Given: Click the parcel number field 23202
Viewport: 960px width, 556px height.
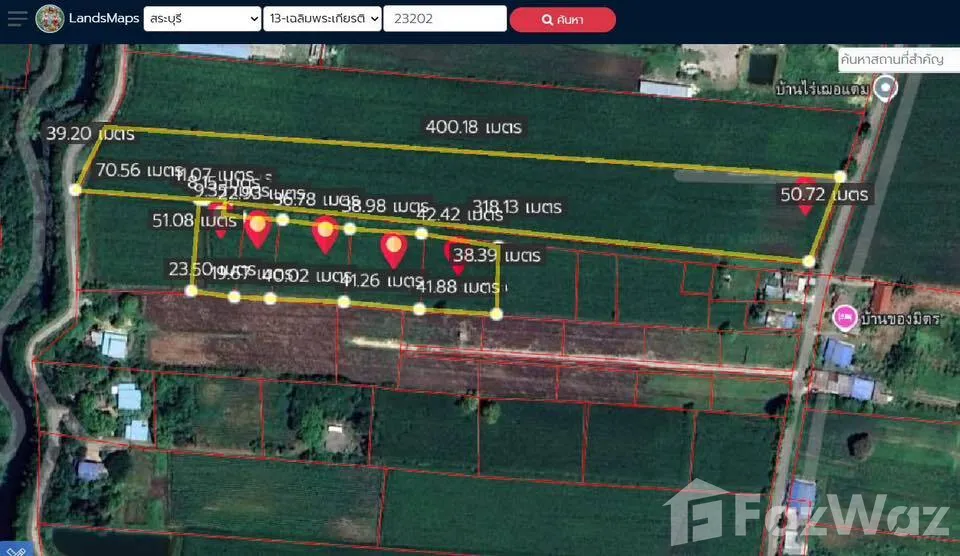Looking at the screenshot, I should pyautogui.click(x=444, y=19).
